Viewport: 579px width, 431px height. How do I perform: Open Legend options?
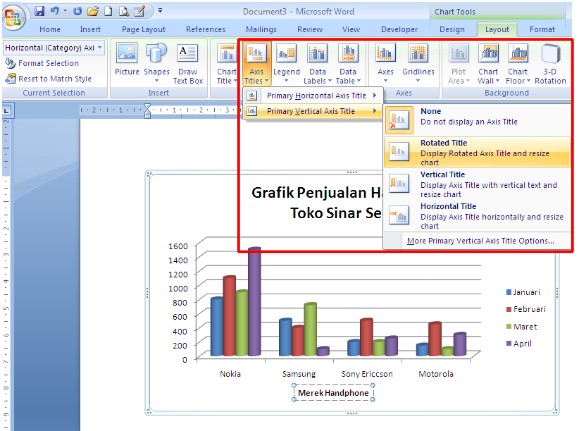tap(286, 63)
